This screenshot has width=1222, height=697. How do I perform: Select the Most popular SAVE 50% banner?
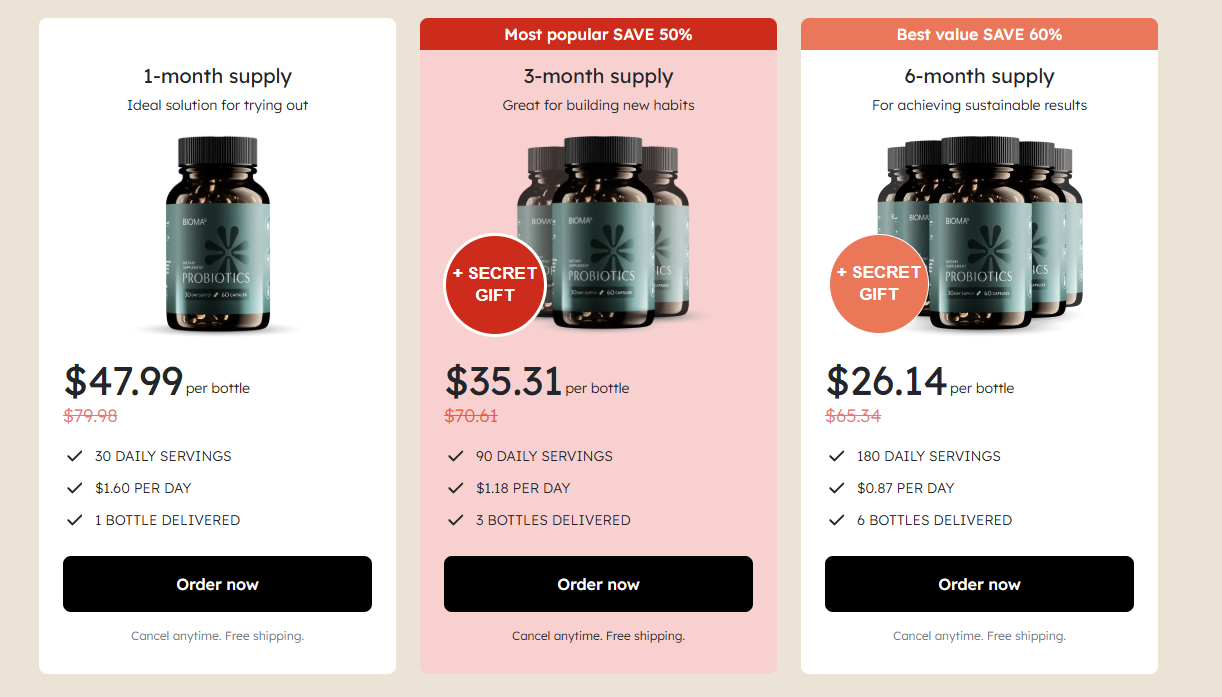(x=598, y=34)
